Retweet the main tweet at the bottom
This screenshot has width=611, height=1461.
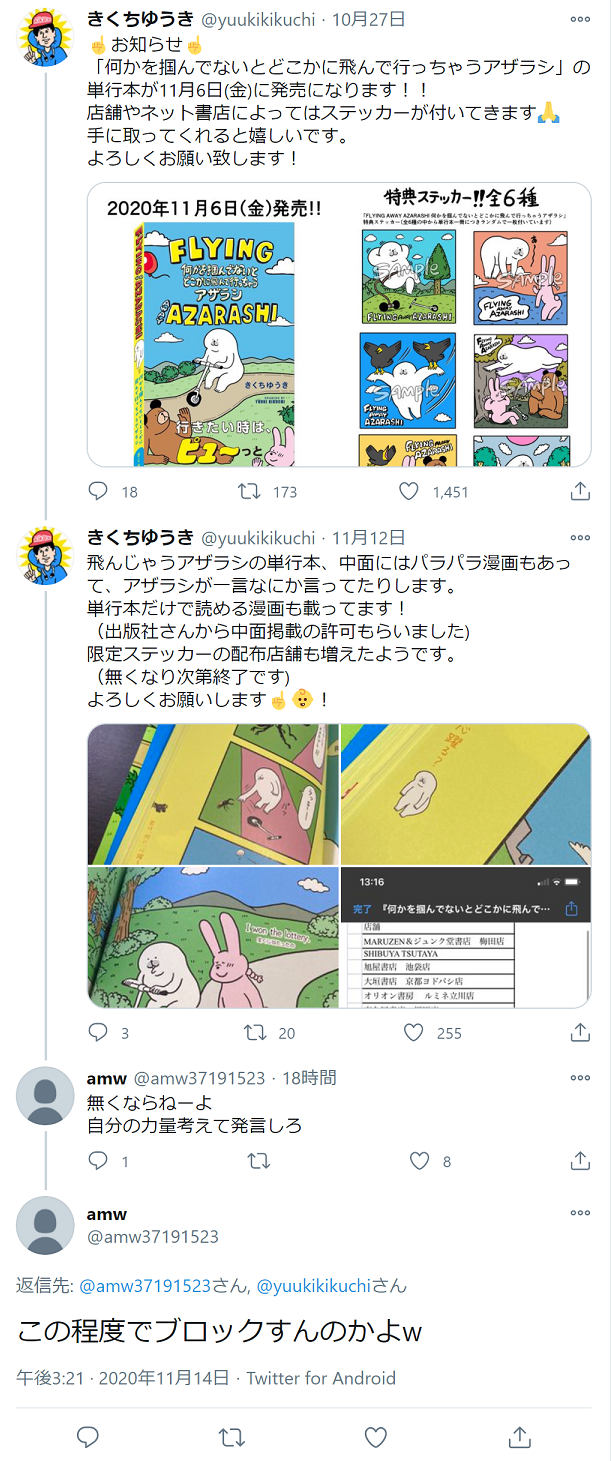coord(232,1437)
